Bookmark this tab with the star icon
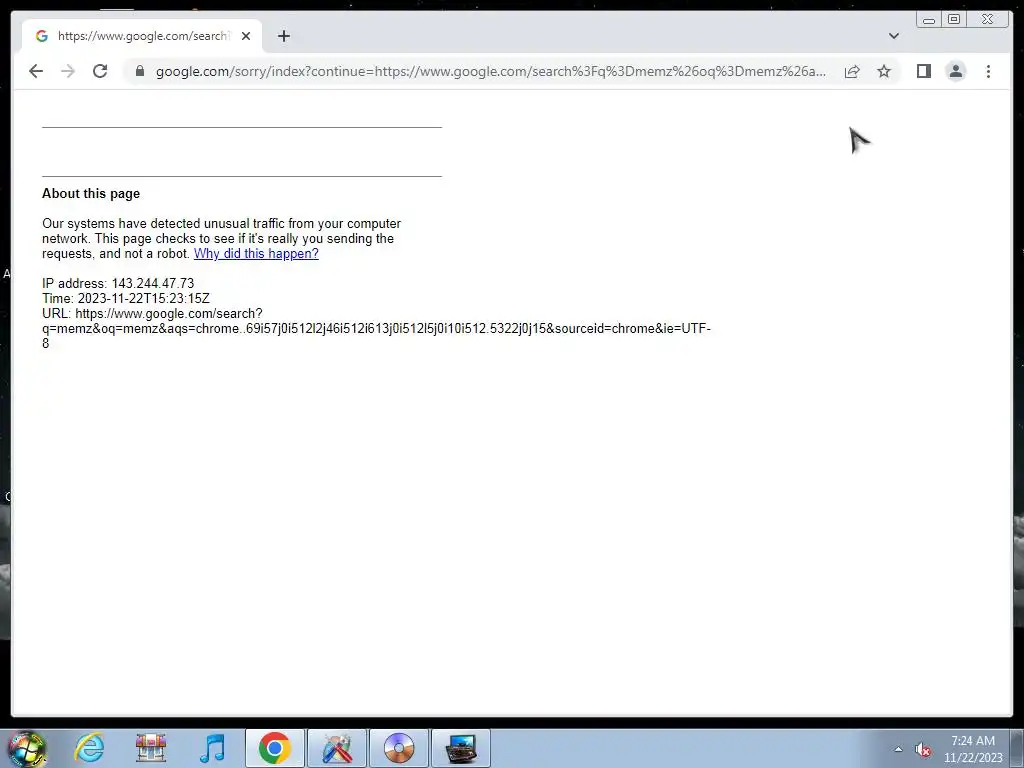Viewport: 1024px width, 768px height. tap(884, 71)
